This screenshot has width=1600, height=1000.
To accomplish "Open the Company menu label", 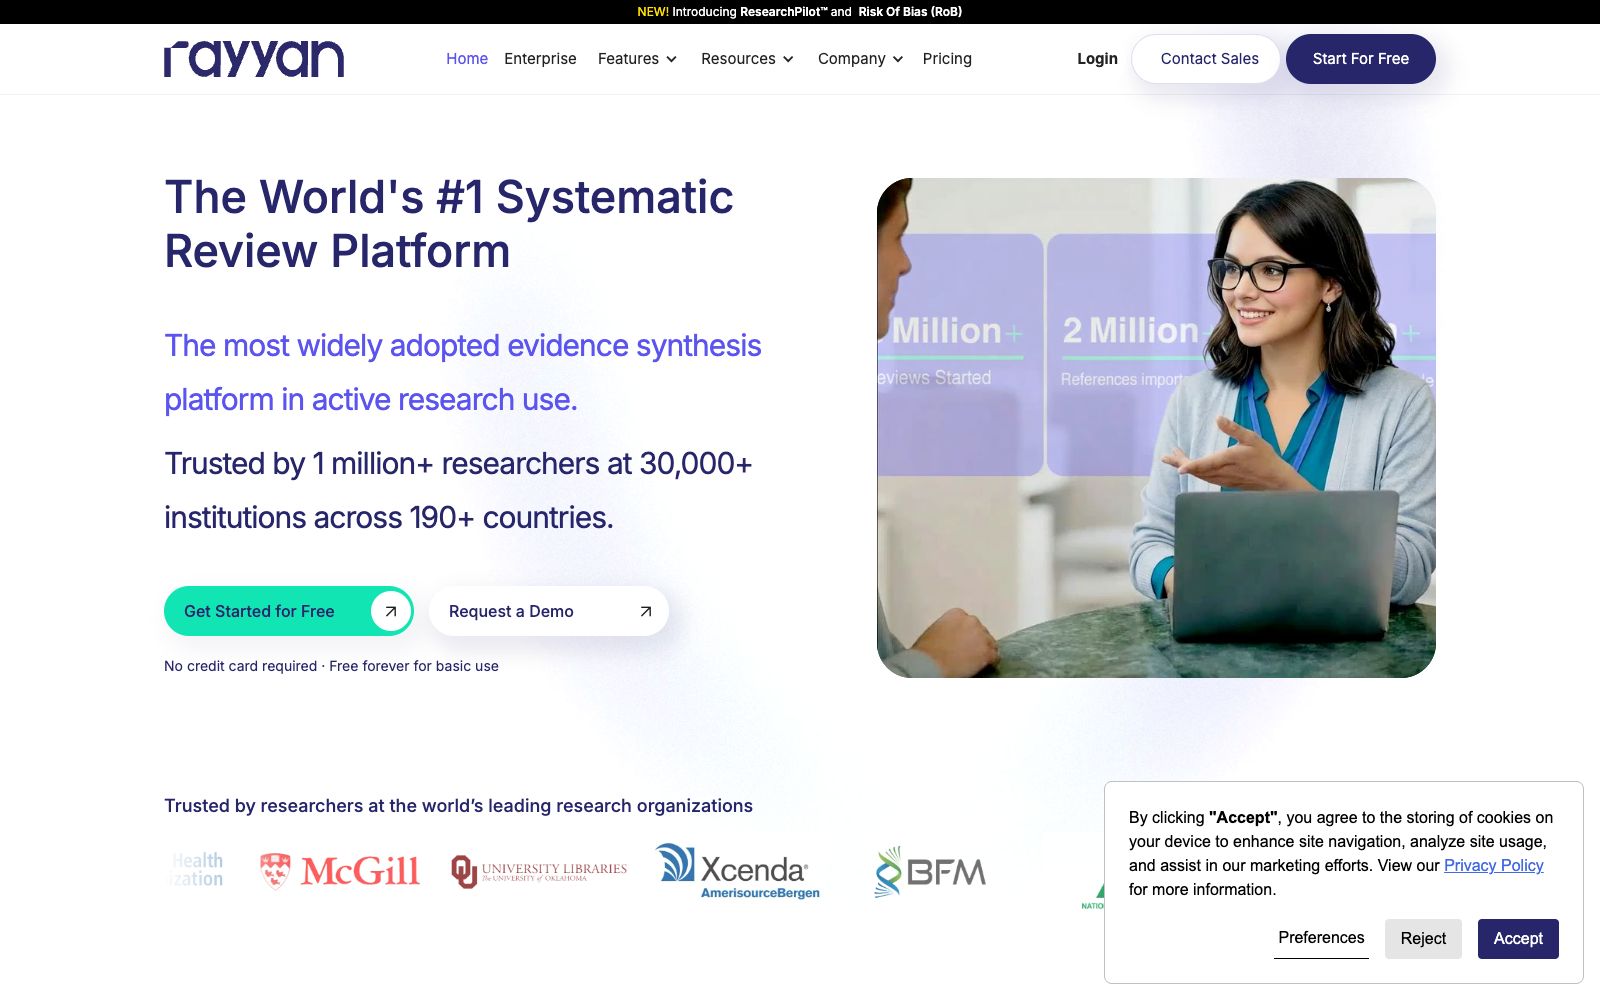I will (x=851, y=59).
